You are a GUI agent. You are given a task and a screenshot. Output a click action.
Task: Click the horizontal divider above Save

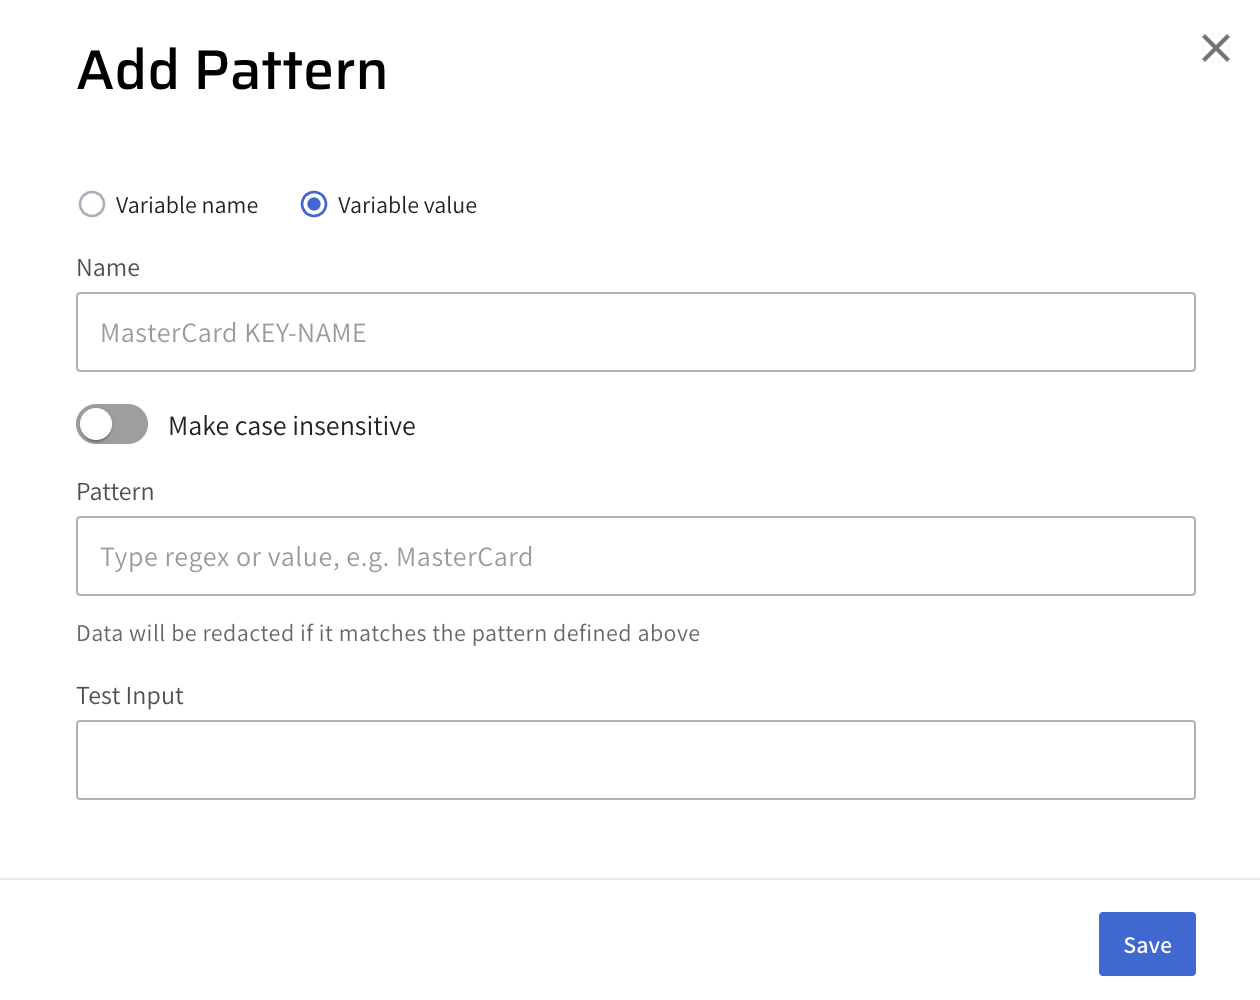630,879
